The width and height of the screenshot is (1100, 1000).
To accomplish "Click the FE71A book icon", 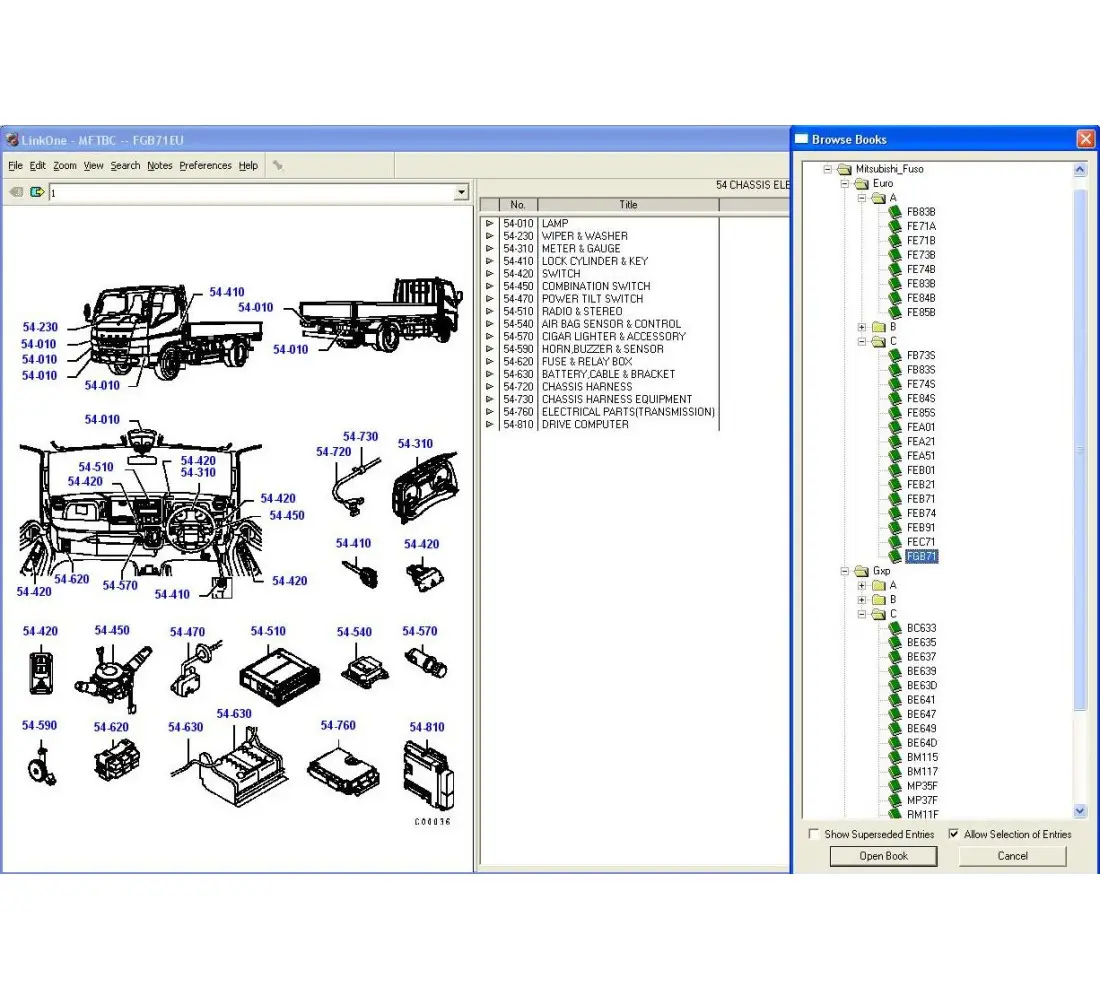I will 895,226.
